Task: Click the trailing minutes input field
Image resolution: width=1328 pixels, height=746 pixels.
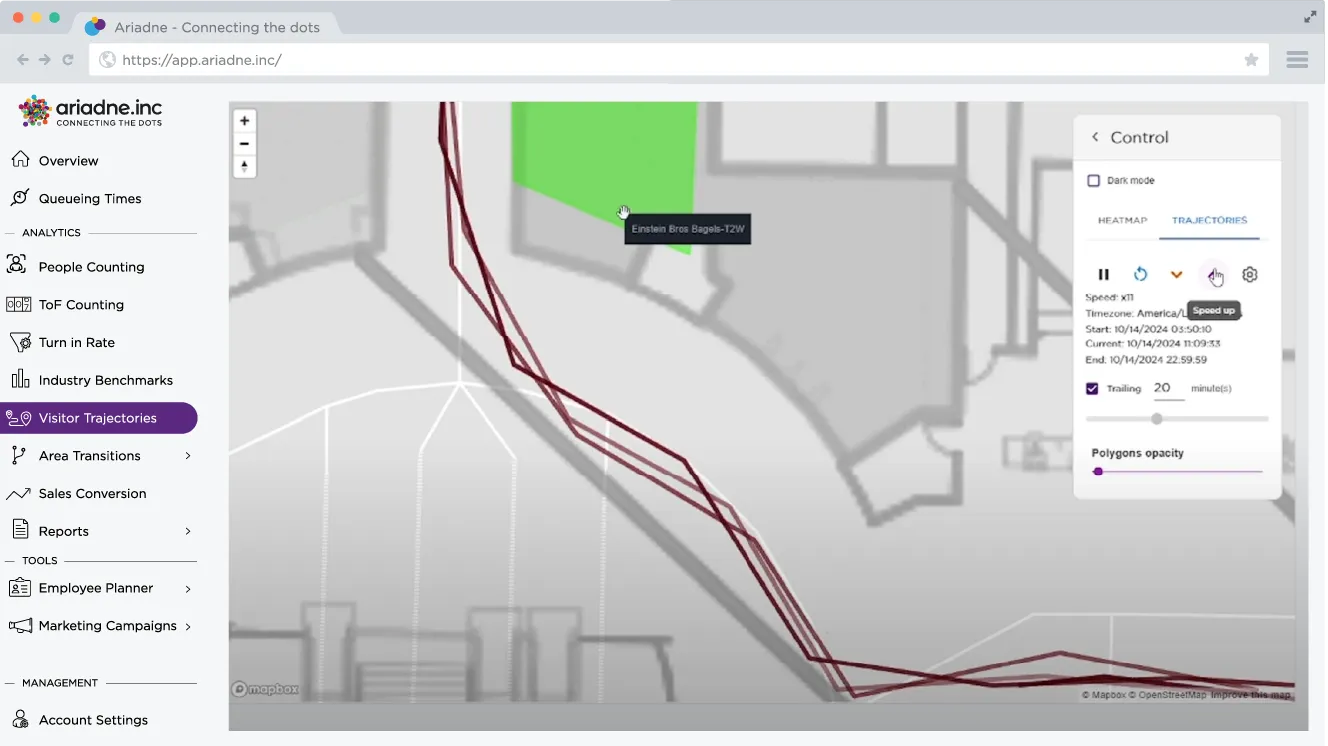Action: pos(1167,389)
